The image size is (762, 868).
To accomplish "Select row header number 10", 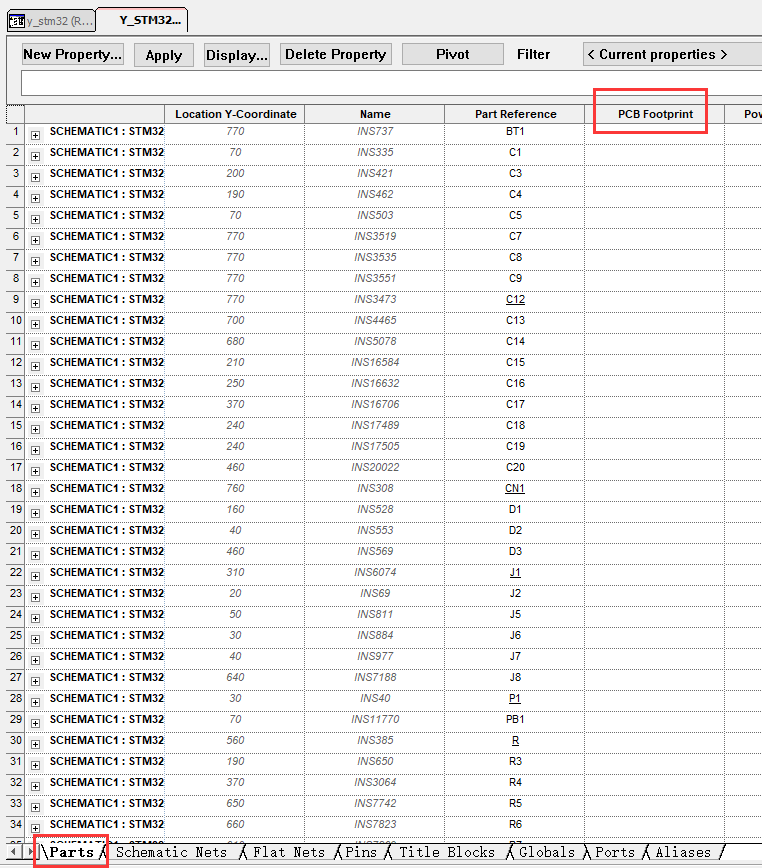I will [15, 321].
